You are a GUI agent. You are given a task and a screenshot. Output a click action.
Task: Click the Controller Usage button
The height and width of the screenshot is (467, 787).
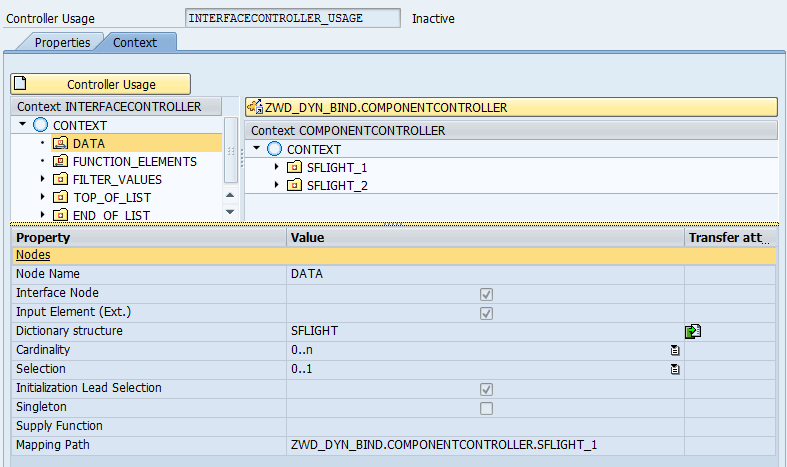tap(100, 84)
